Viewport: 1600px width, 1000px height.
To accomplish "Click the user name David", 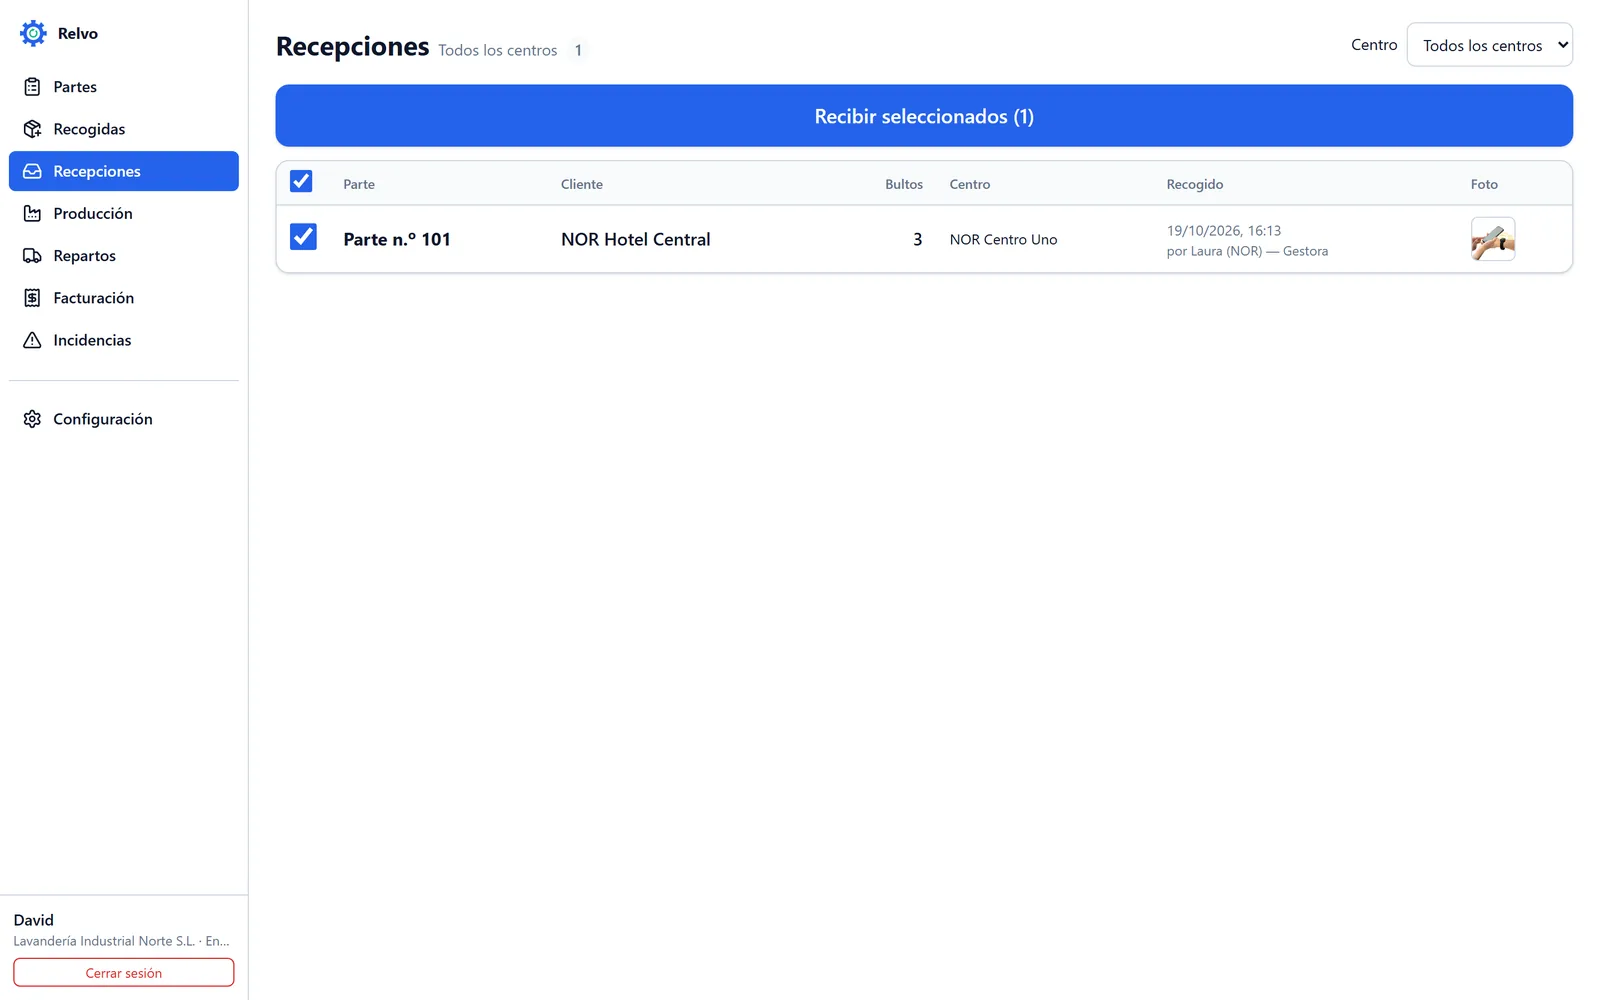I will [x=34, y=920].
